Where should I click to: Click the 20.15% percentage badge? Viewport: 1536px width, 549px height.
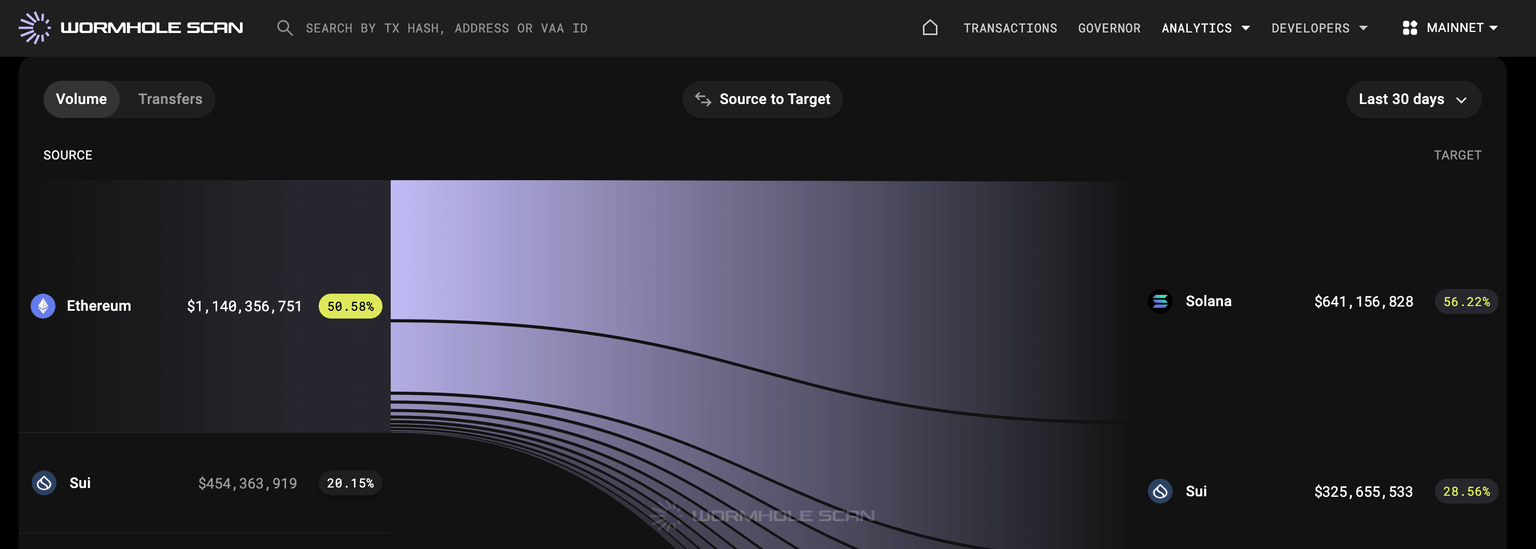(x=350, y=483)
